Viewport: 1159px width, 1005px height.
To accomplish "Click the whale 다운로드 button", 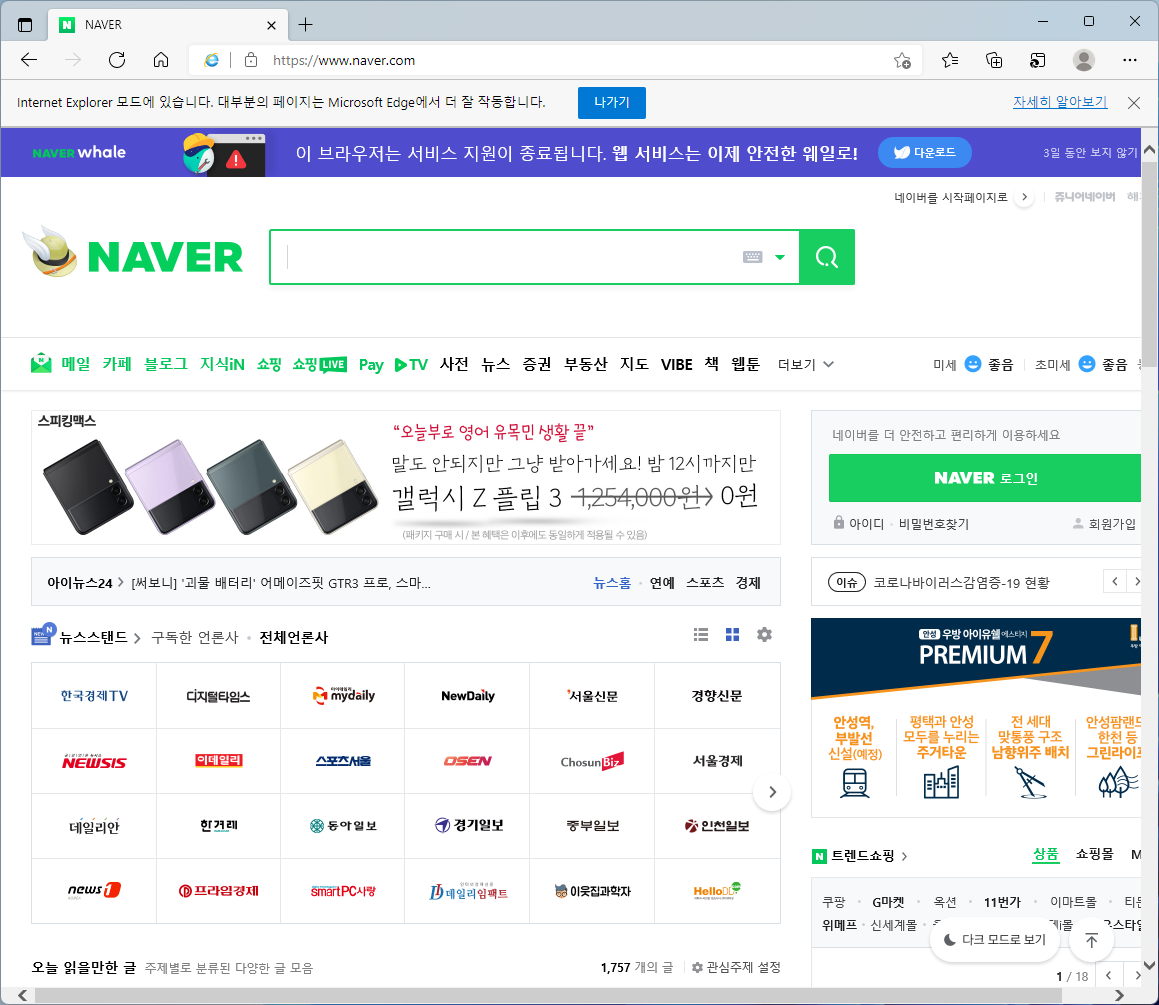I will click(924, 152).
